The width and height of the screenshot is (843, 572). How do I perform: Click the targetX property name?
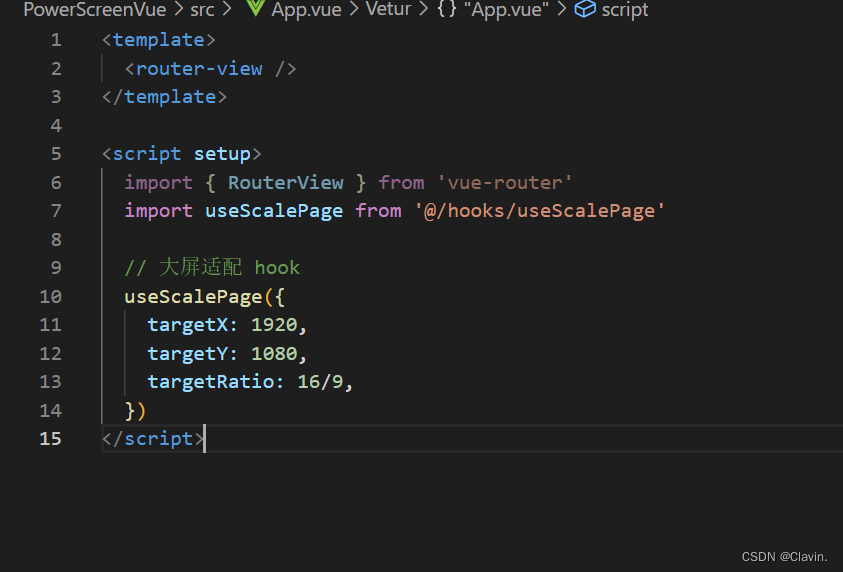click(x=188, y=325)
